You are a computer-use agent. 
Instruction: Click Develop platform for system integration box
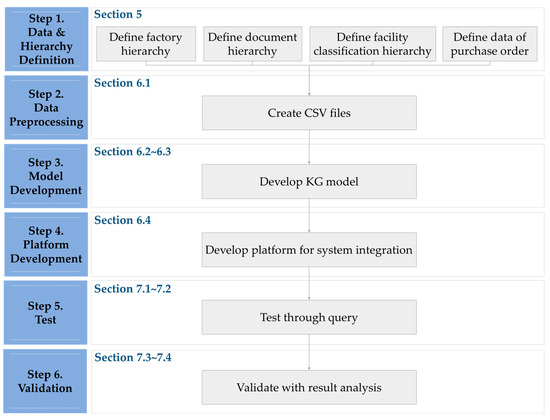[309, 249]
